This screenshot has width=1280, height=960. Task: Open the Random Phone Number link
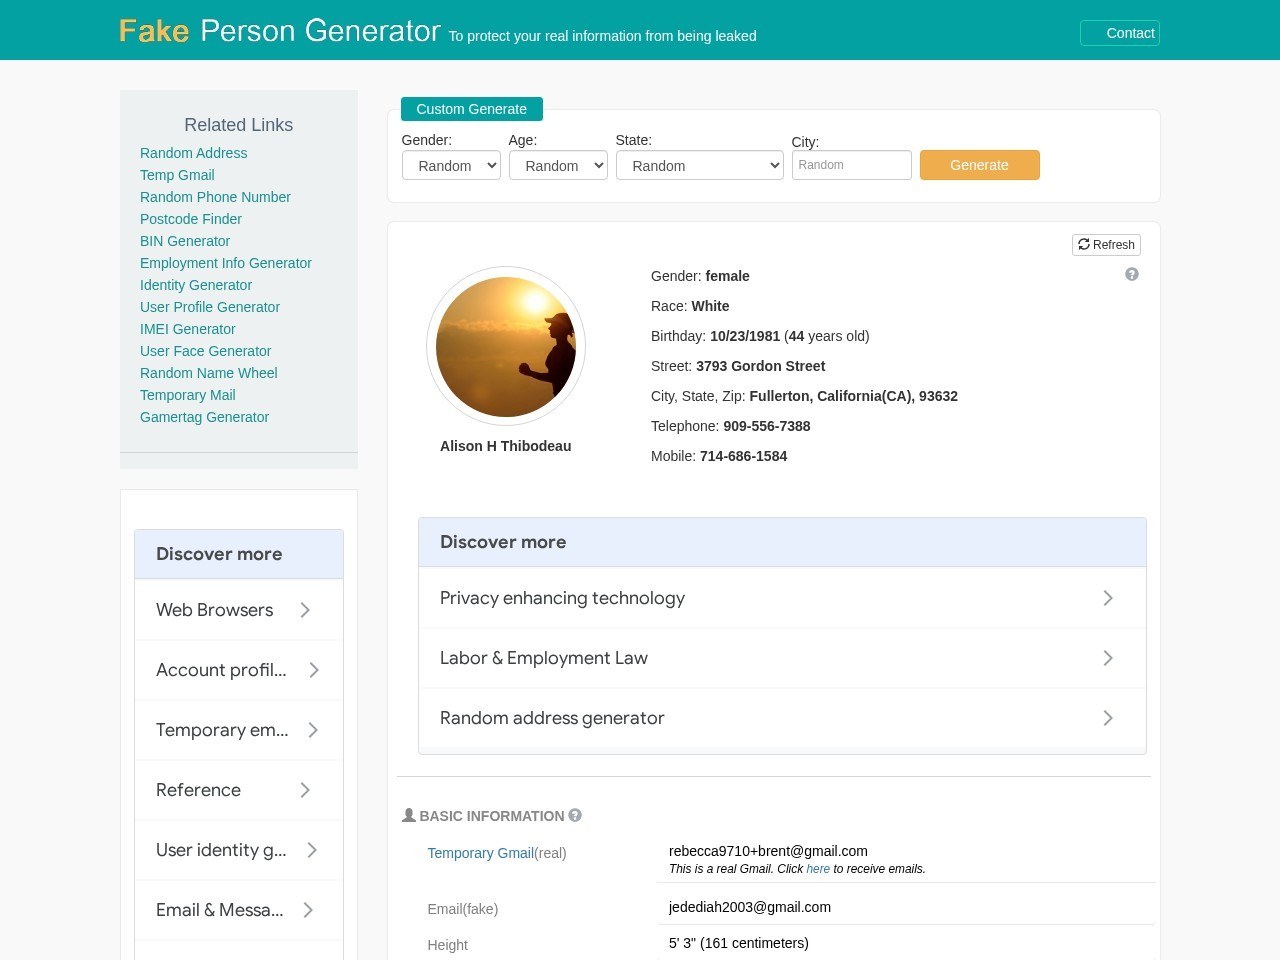pos(215,197)
